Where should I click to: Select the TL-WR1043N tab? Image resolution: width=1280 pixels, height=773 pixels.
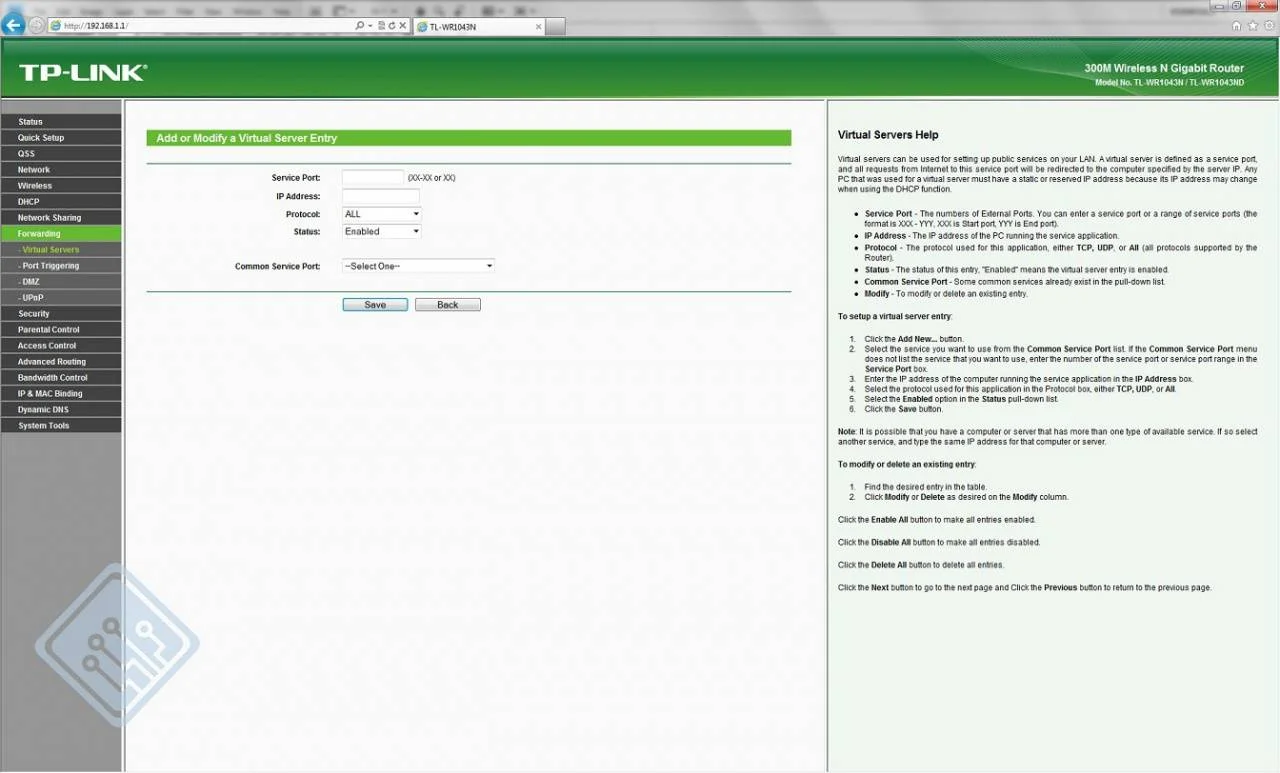coord(479,26)
